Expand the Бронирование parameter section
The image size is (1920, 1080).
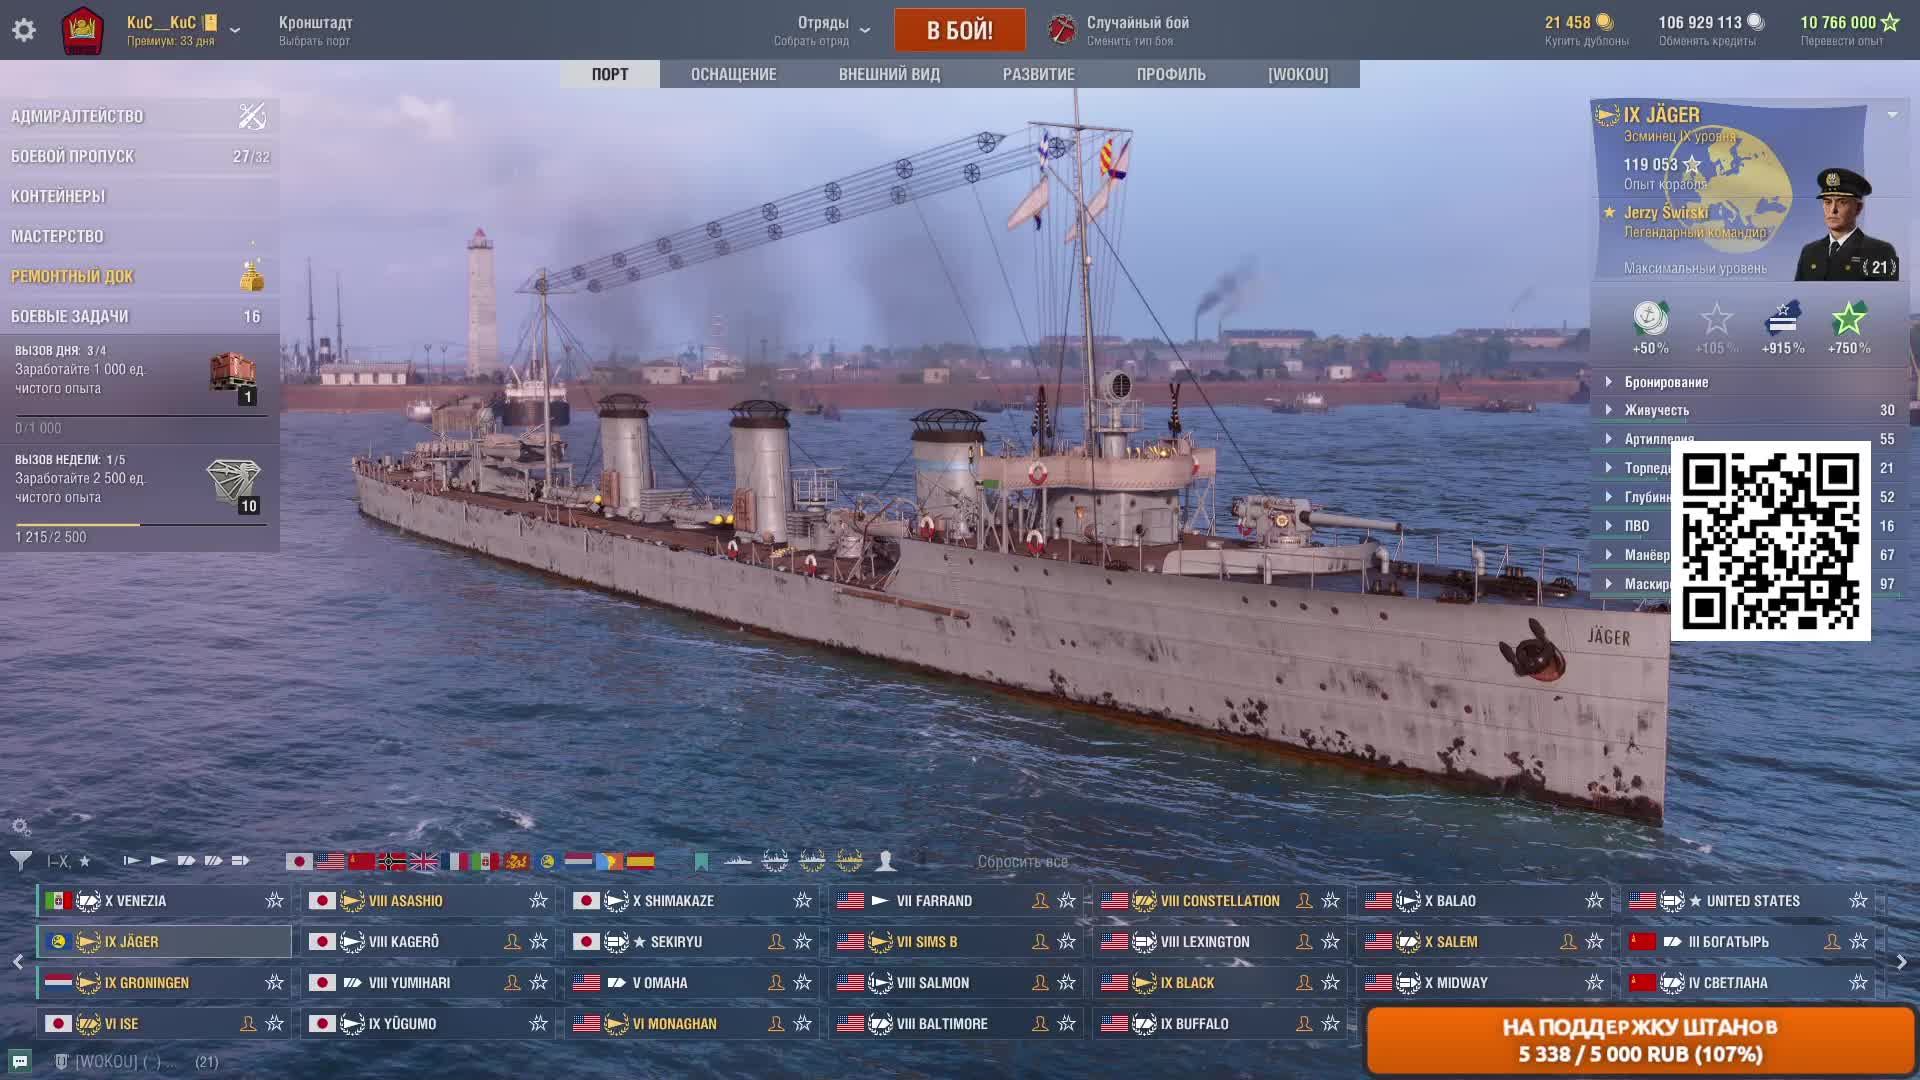[1665, 382]
